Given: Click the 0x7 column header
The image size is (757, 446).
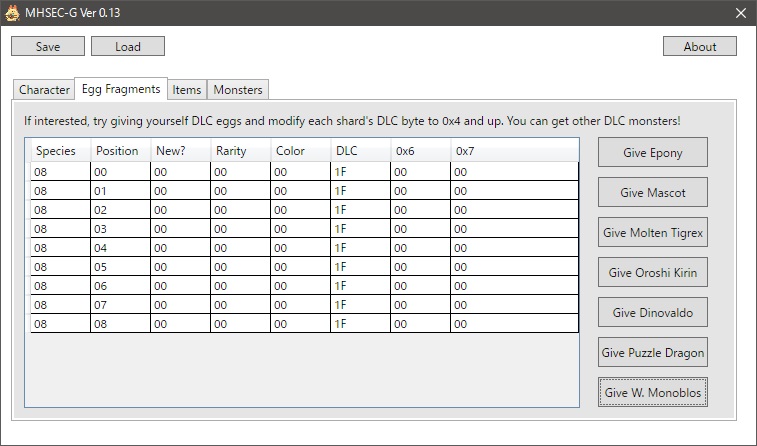Looking at the screenshot, I should click(515, 151).
